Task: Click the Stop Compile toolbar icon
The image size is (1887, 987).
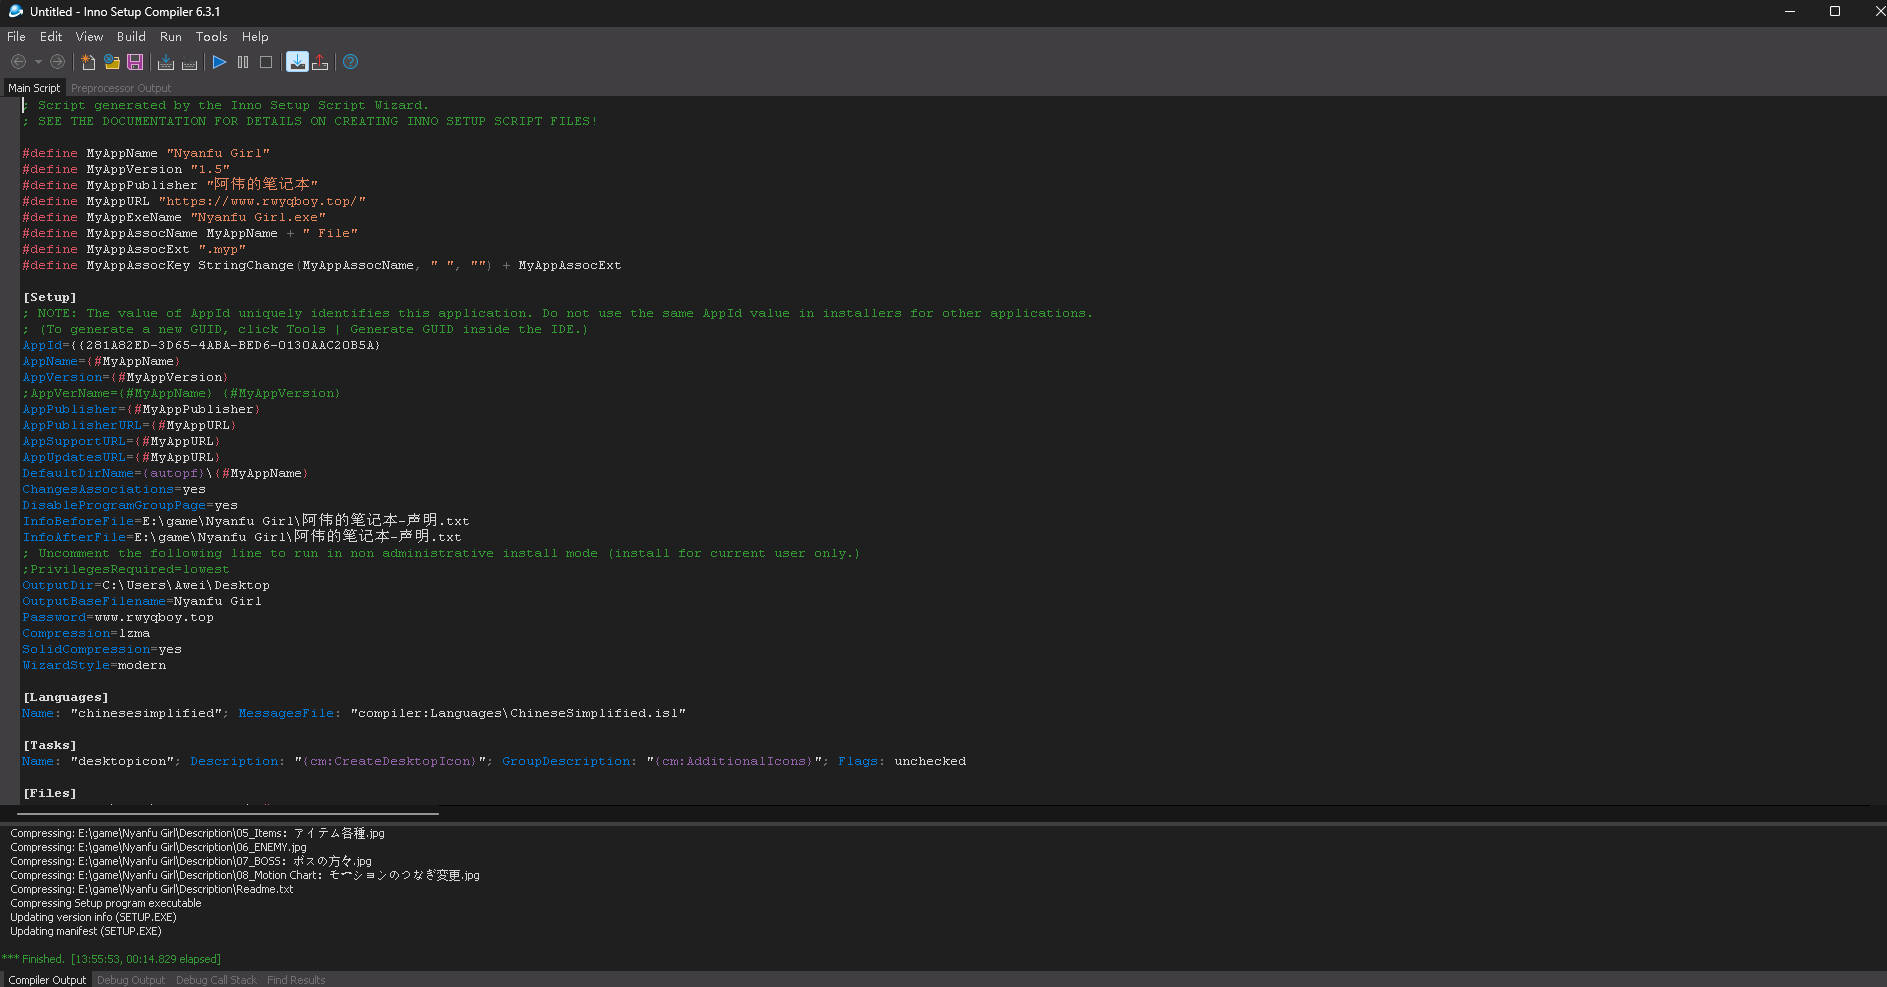Action: (x=189, y=62)
